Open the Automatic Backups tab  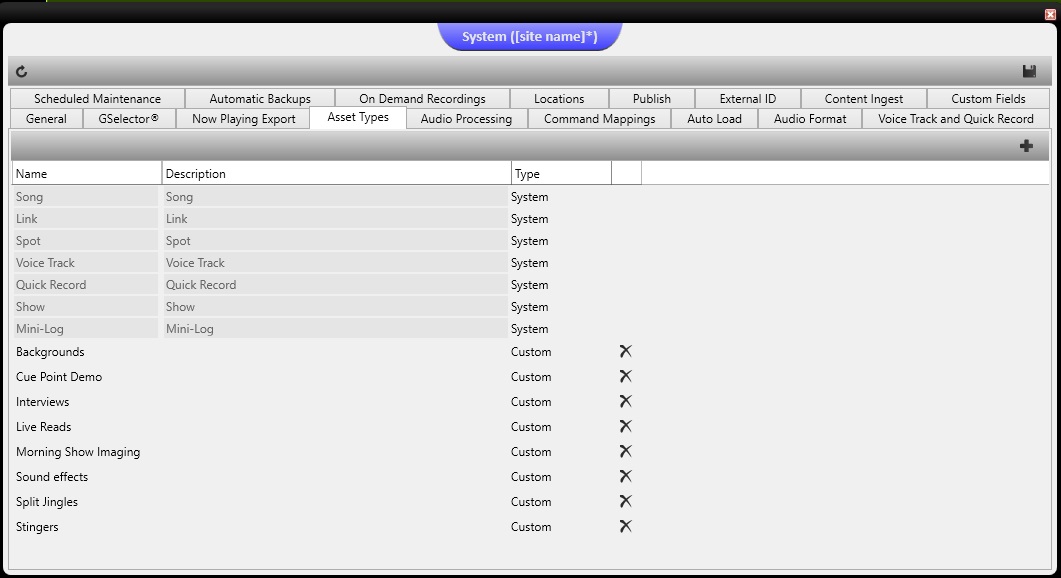[x=260, y=99]
